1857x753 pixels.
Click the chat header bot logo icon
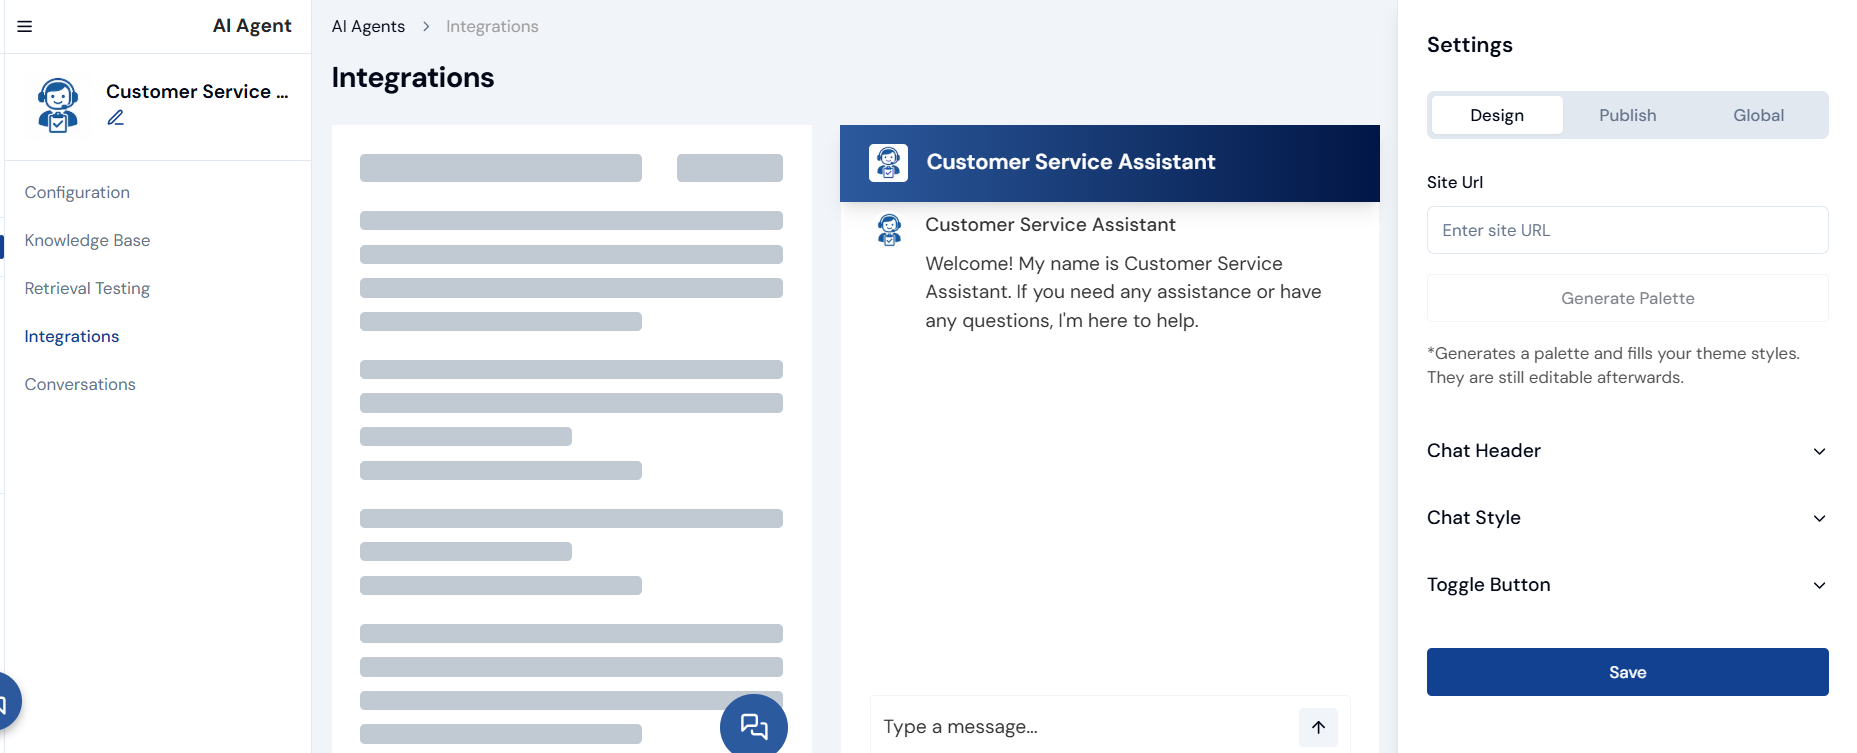[888, 162]
